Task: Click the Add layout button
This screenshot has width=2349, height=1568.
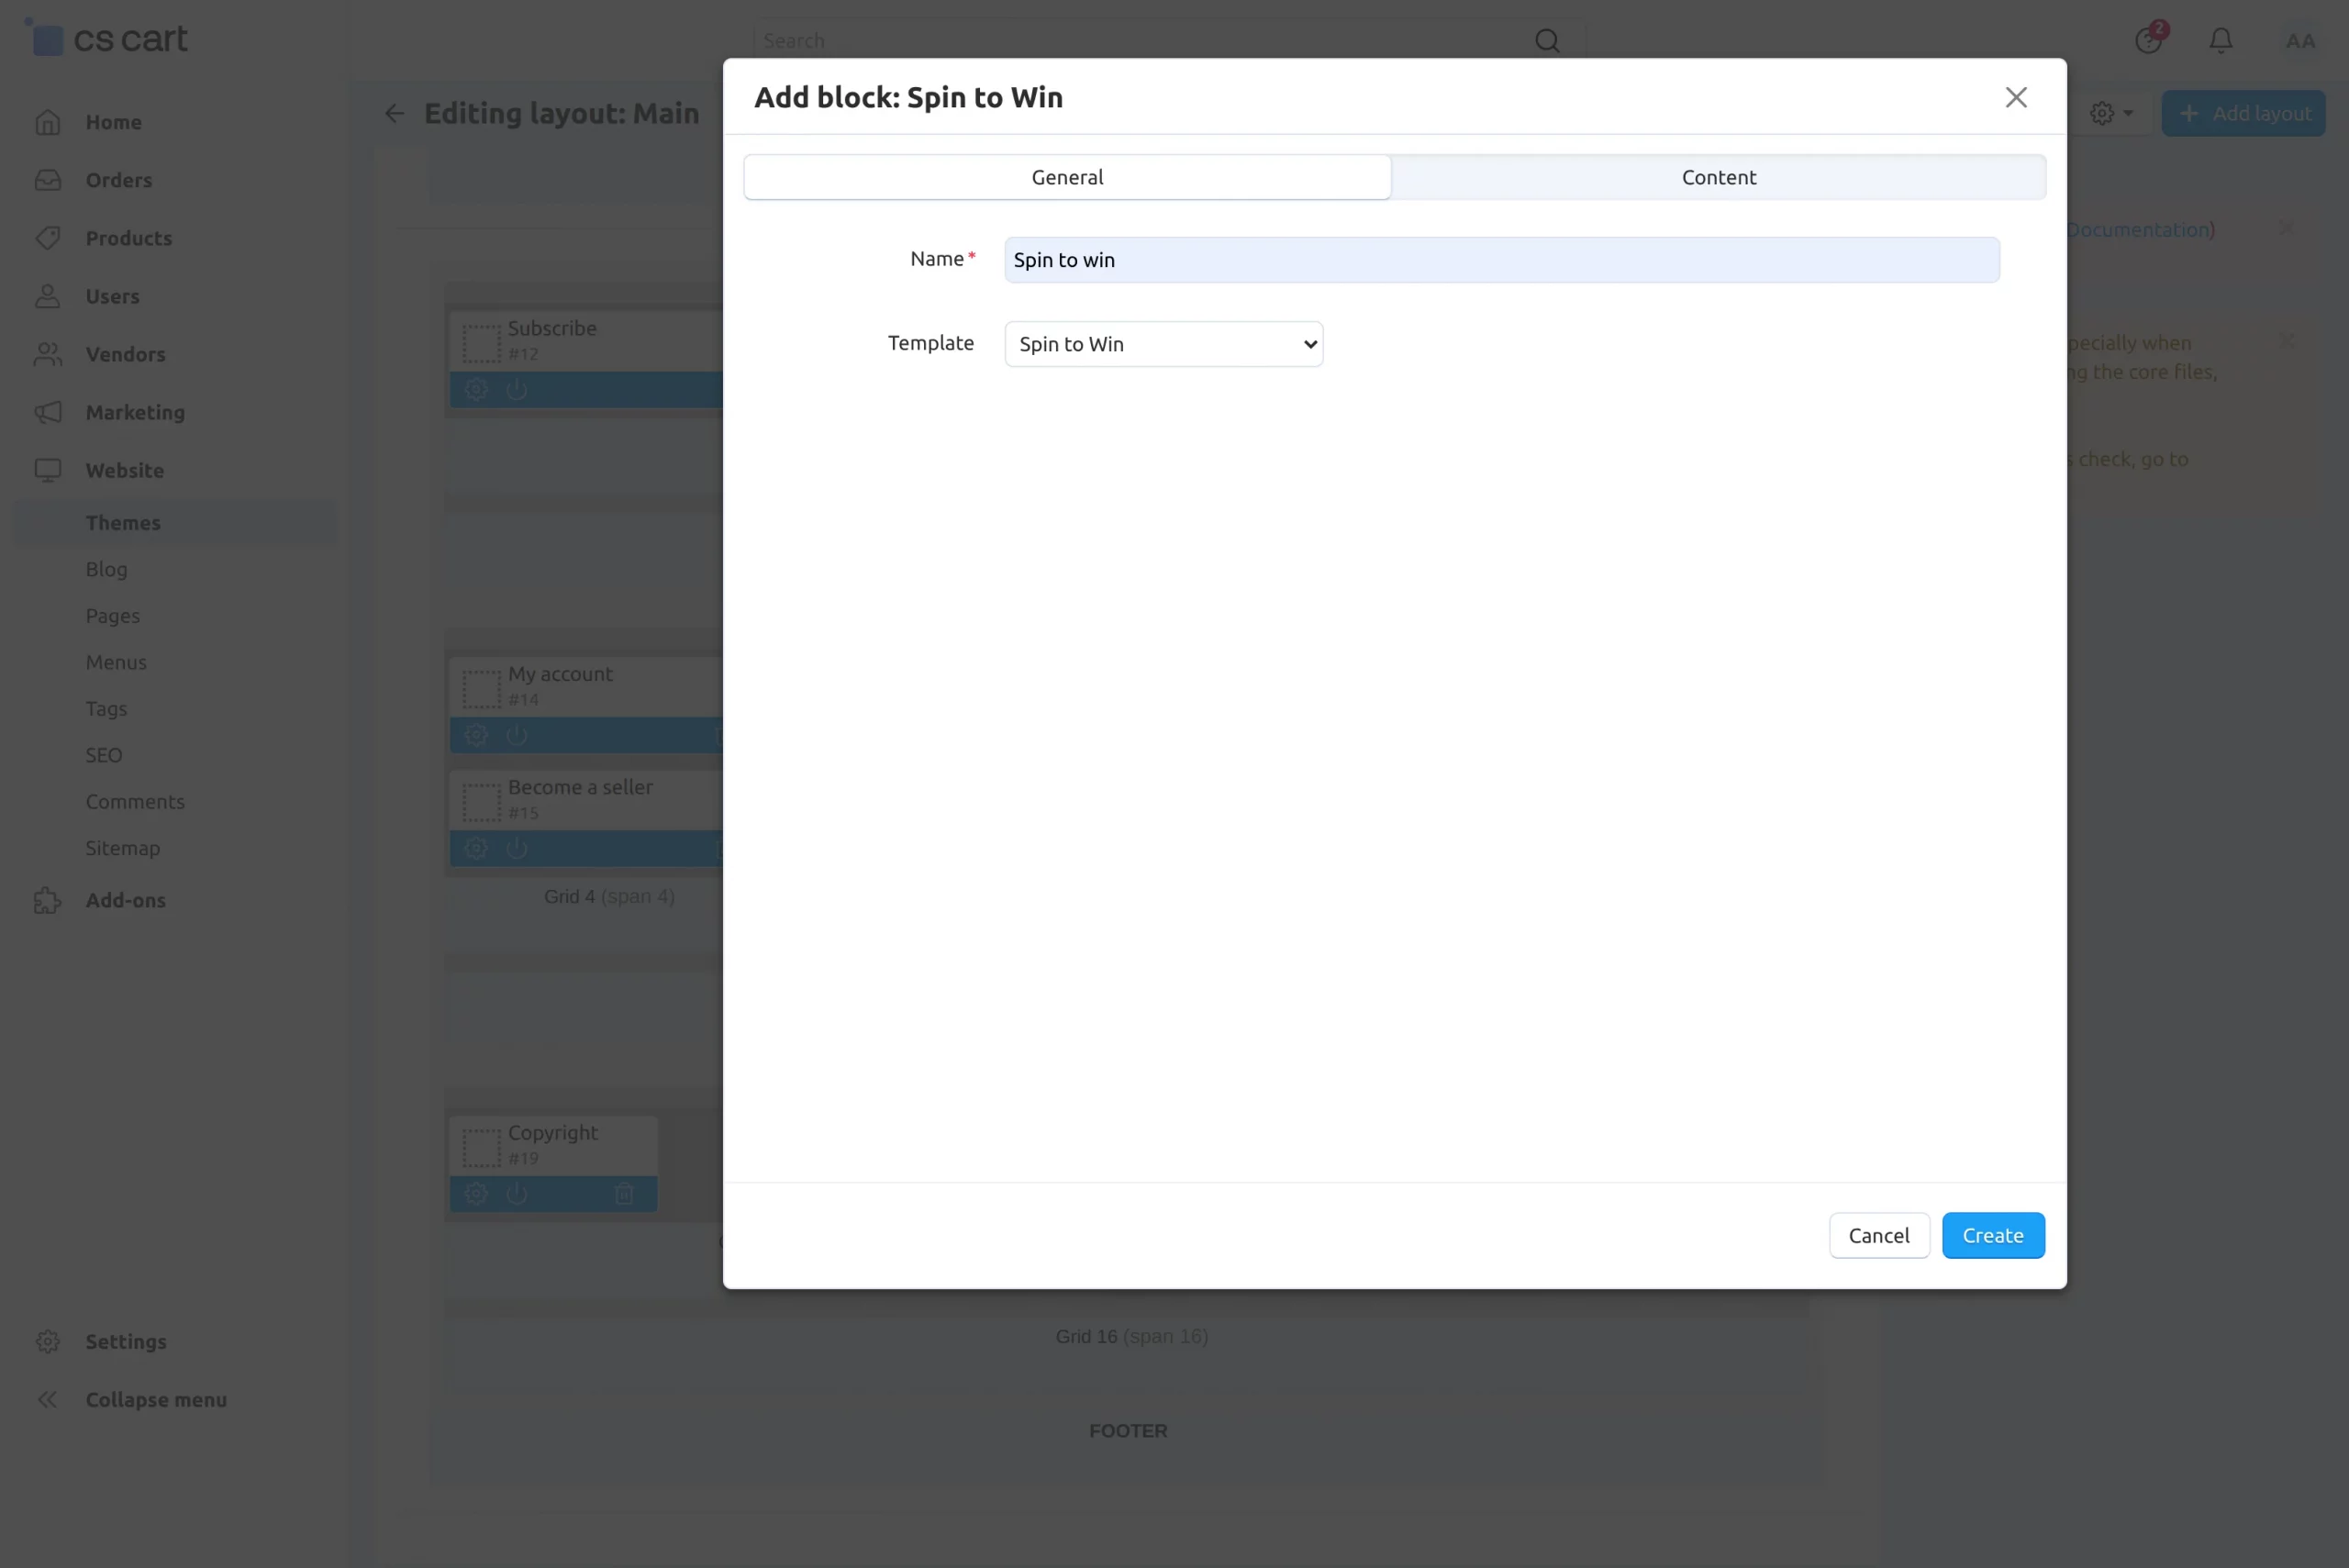Action: point(2242,113)
